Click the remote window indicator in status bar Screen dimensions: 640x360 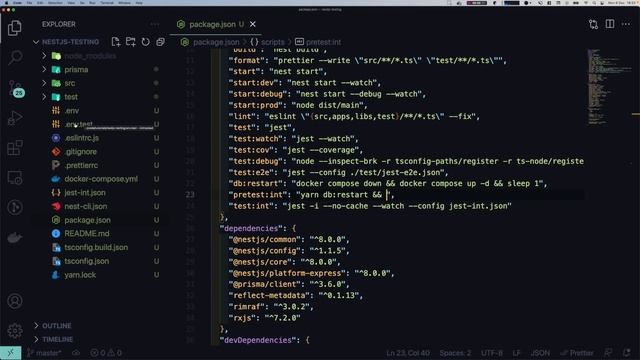(x=11, y=353)
